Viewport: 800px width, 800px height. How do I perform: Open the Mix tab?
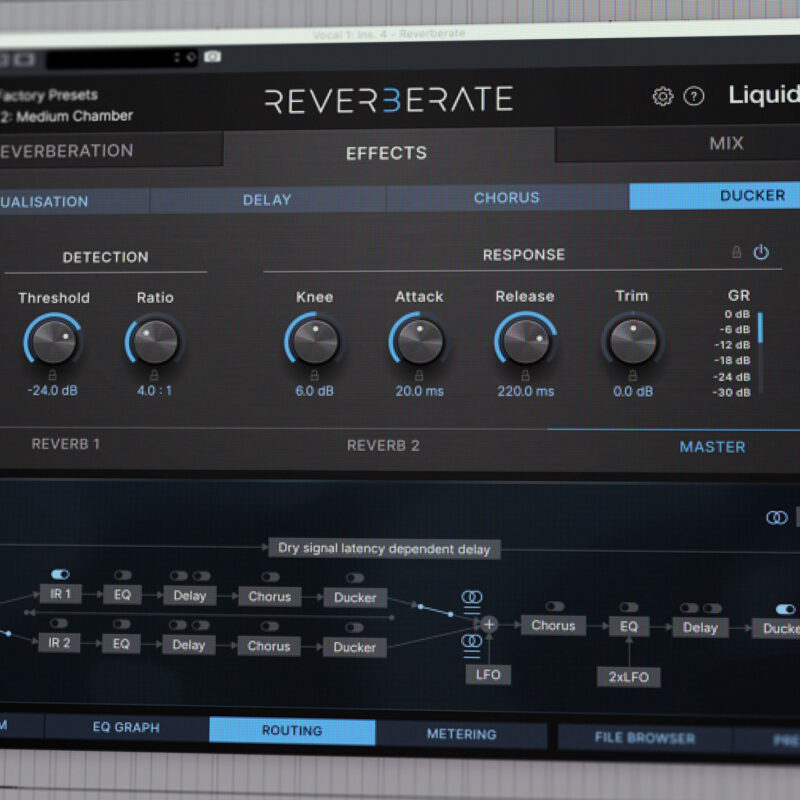point(678,143)
